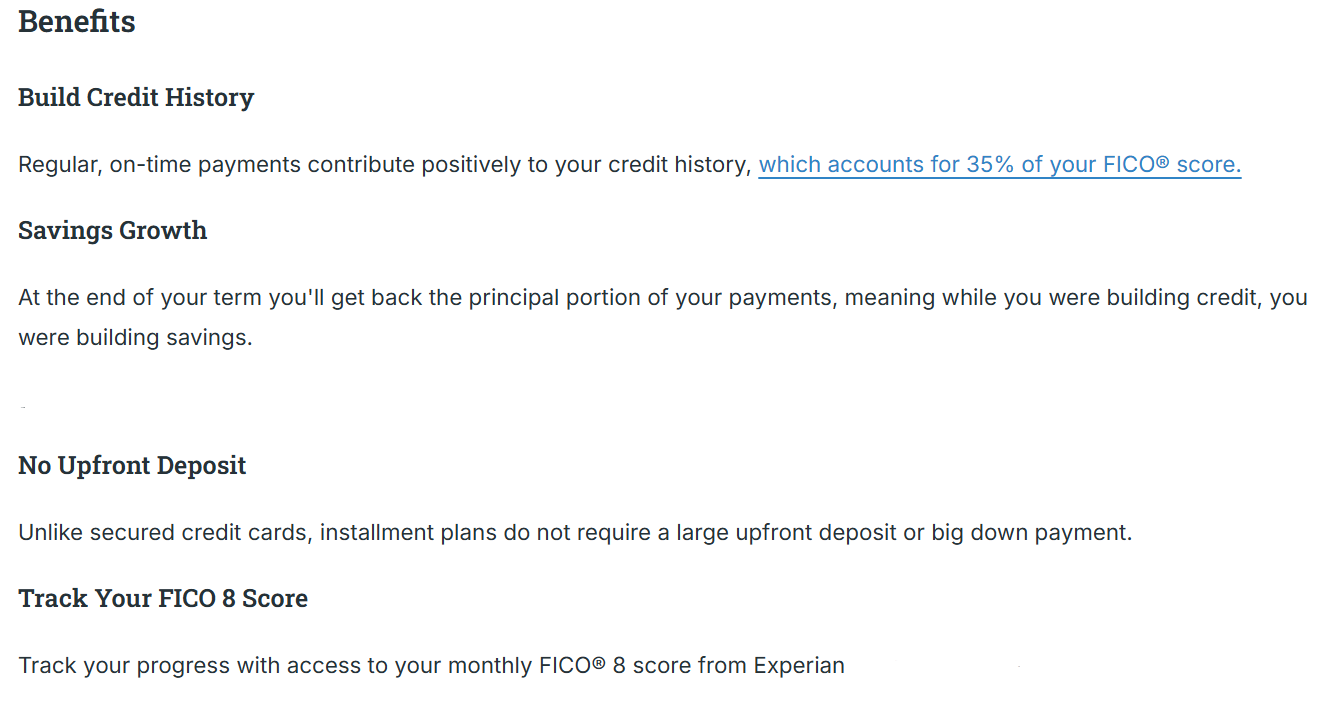Image resolution: width=1330 pixels, height=715 pixels.
Task: Select the Build Credit History heading
Action: pyautogui.click(x=136, y=98)
